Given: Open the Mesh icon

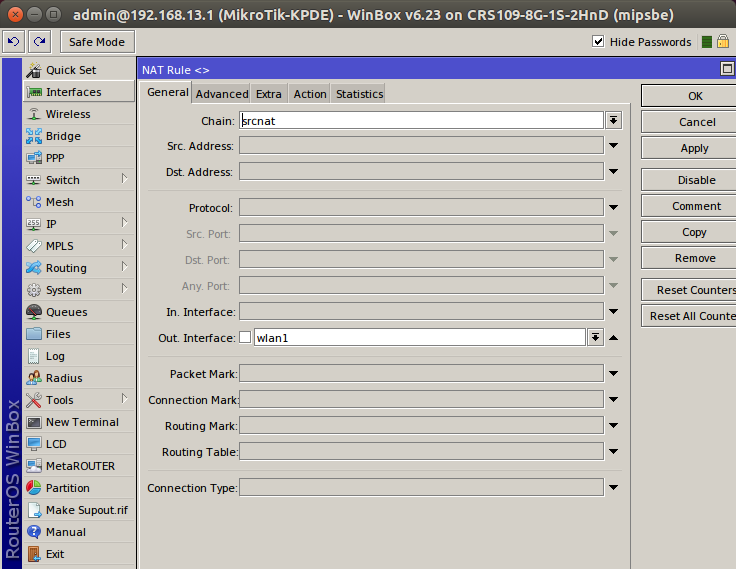Looking at the screenshot, I should 34,202.
